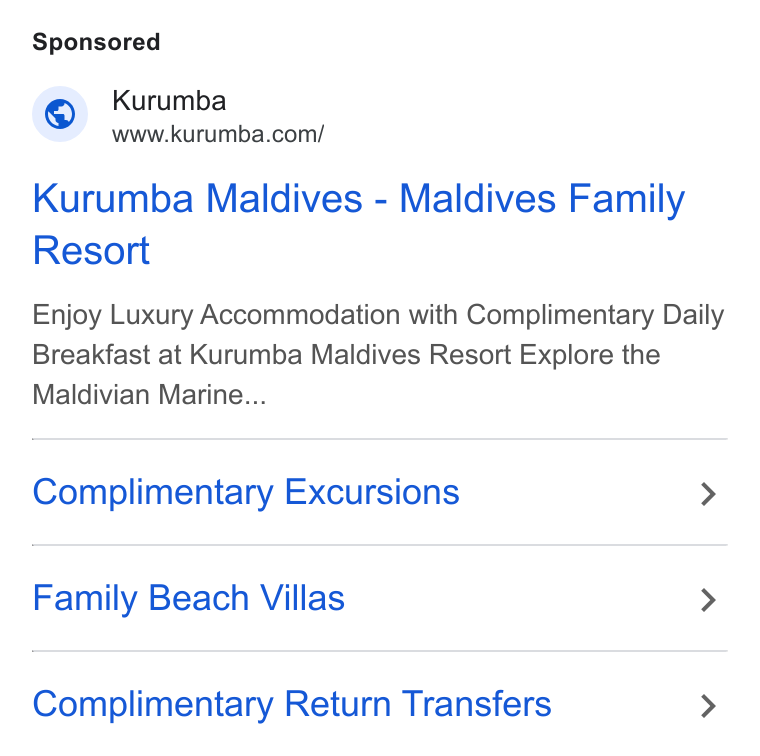Screen dimensions: 760x756
Task: Click the arrow beside Complimentary Excursions
Action: 708,494
